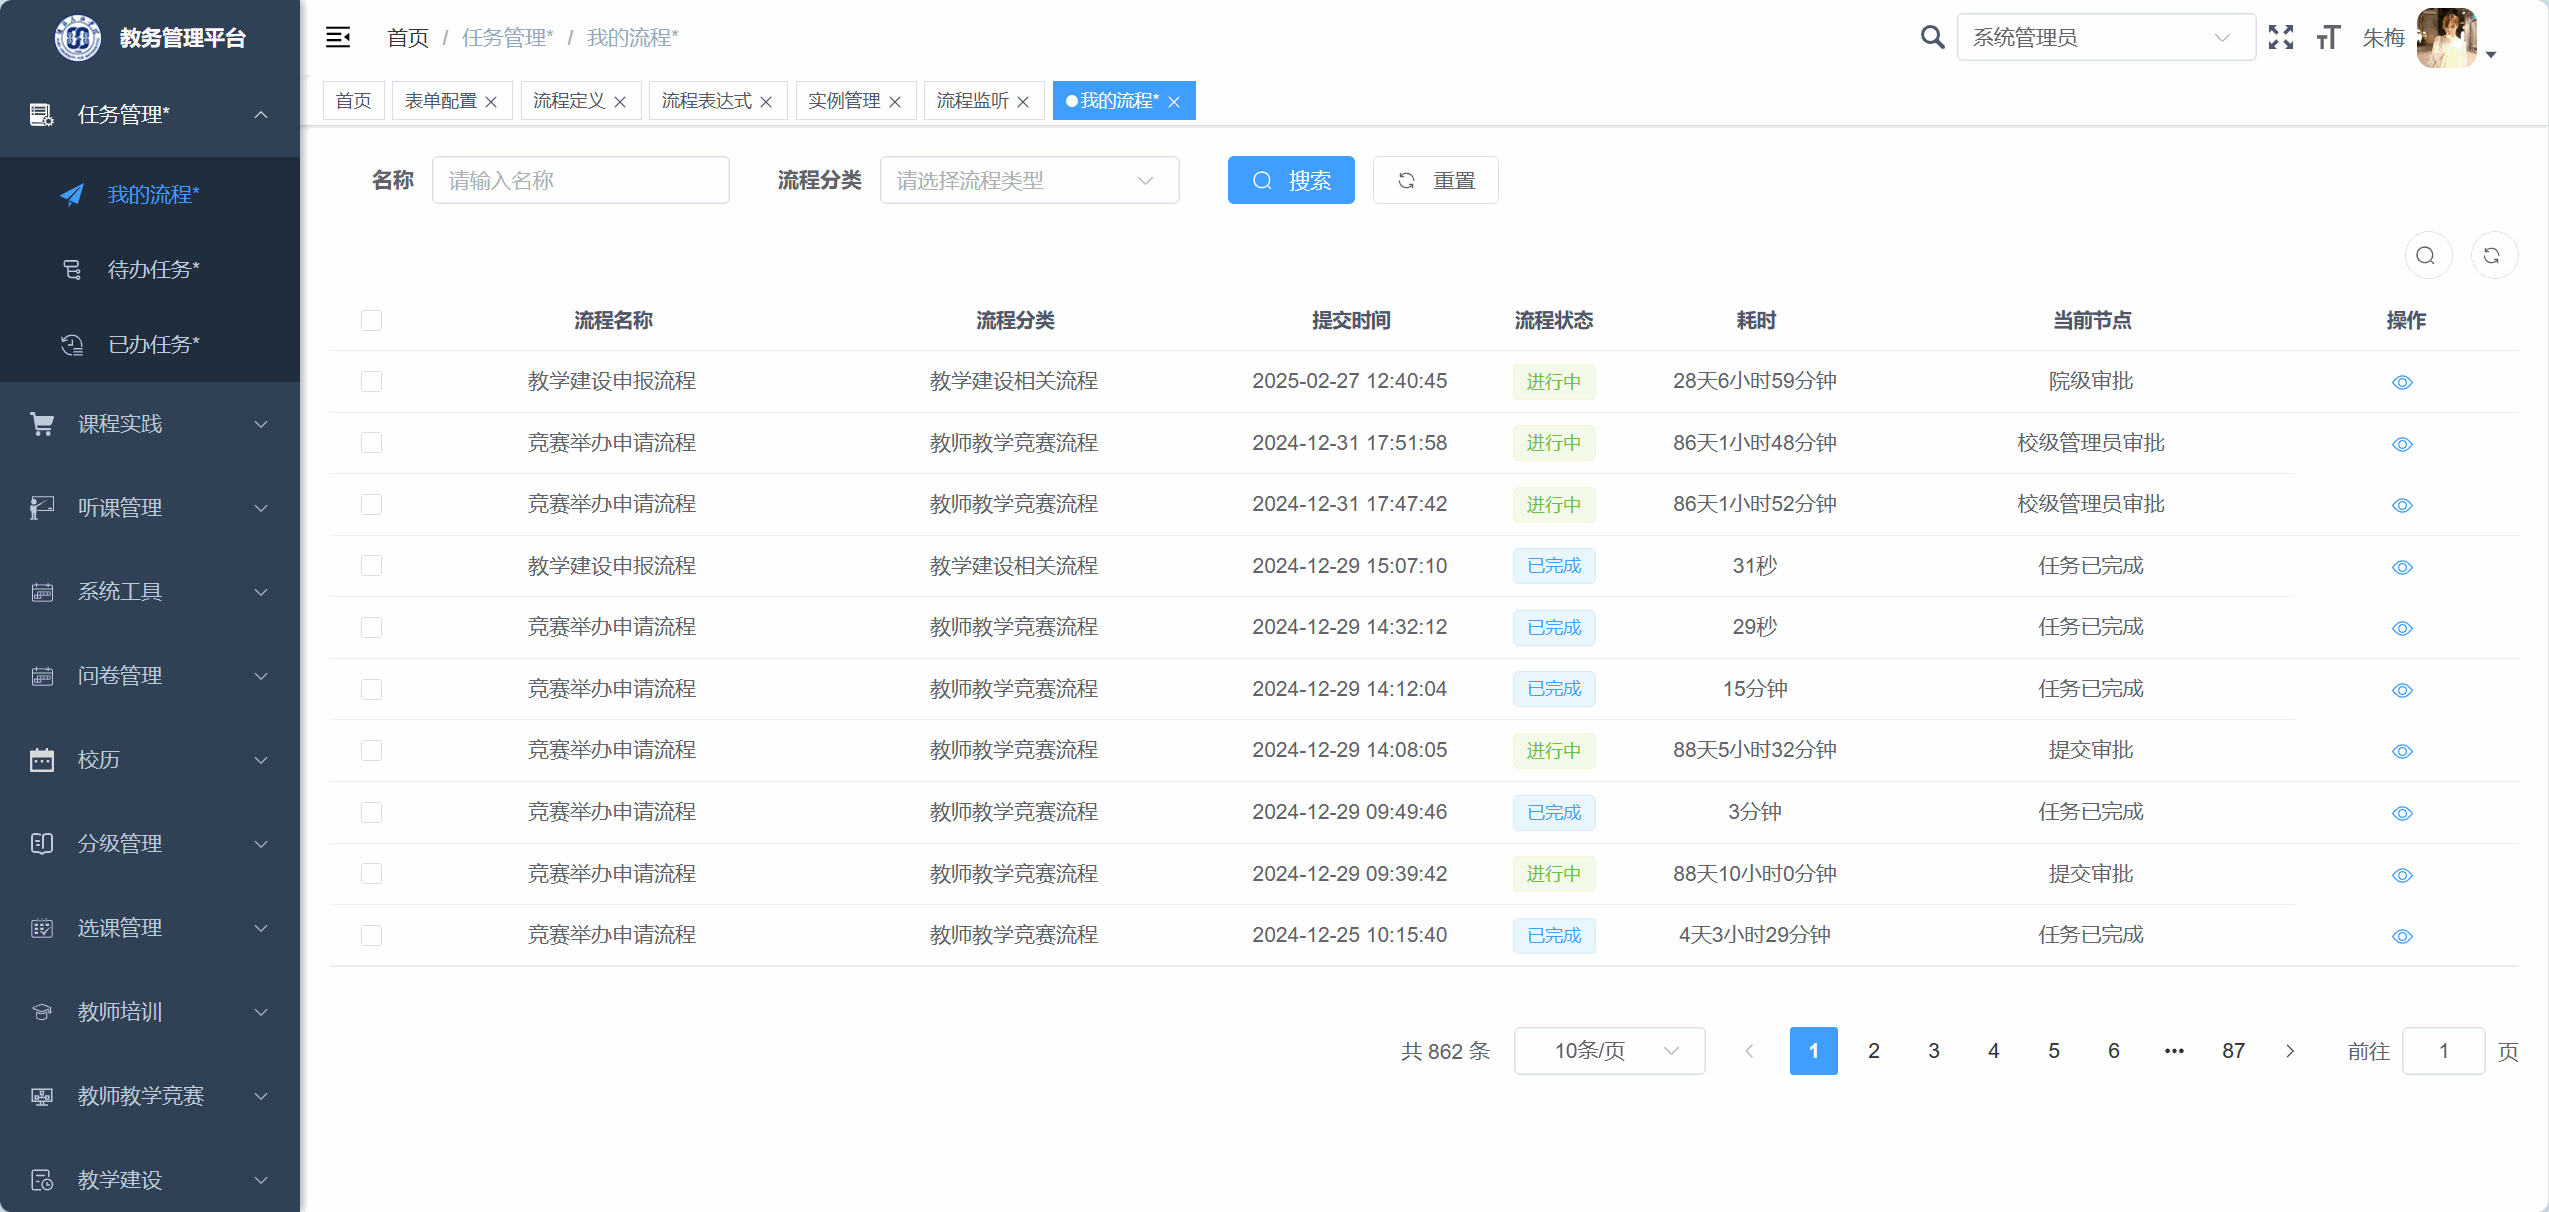Check the select-all header checkbox
2549x1212 pixels.
(x=371, y=320)
